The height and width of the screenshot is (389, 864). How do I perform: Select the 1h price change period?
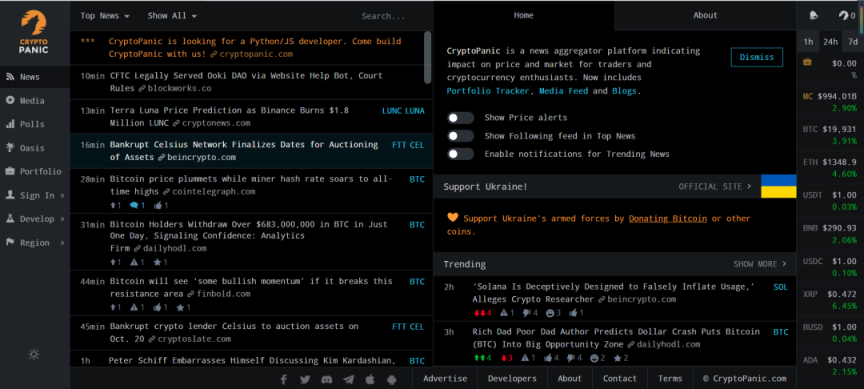808,42
